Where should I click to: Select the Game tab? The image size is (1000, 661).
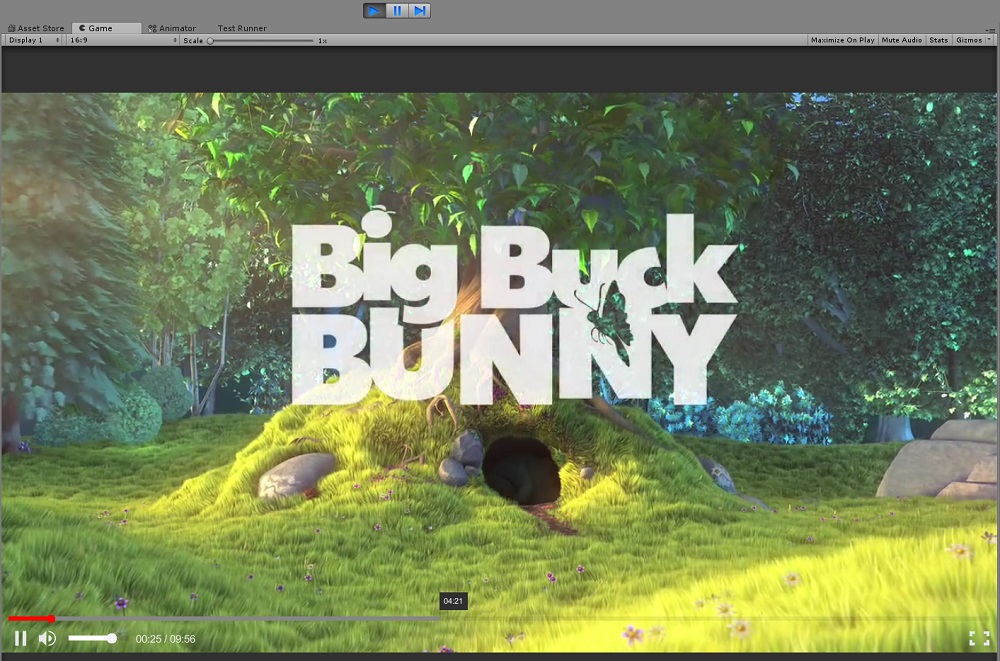(107, 28)
